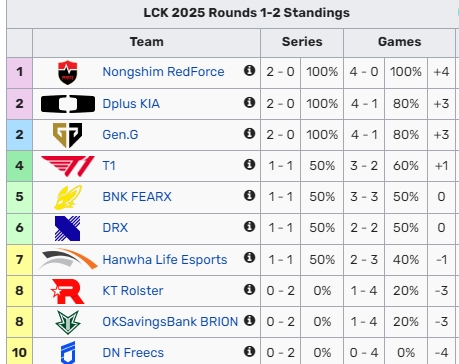
Task: Show info popup for T1
Action: pyautogui.click(x=249, y=164)
